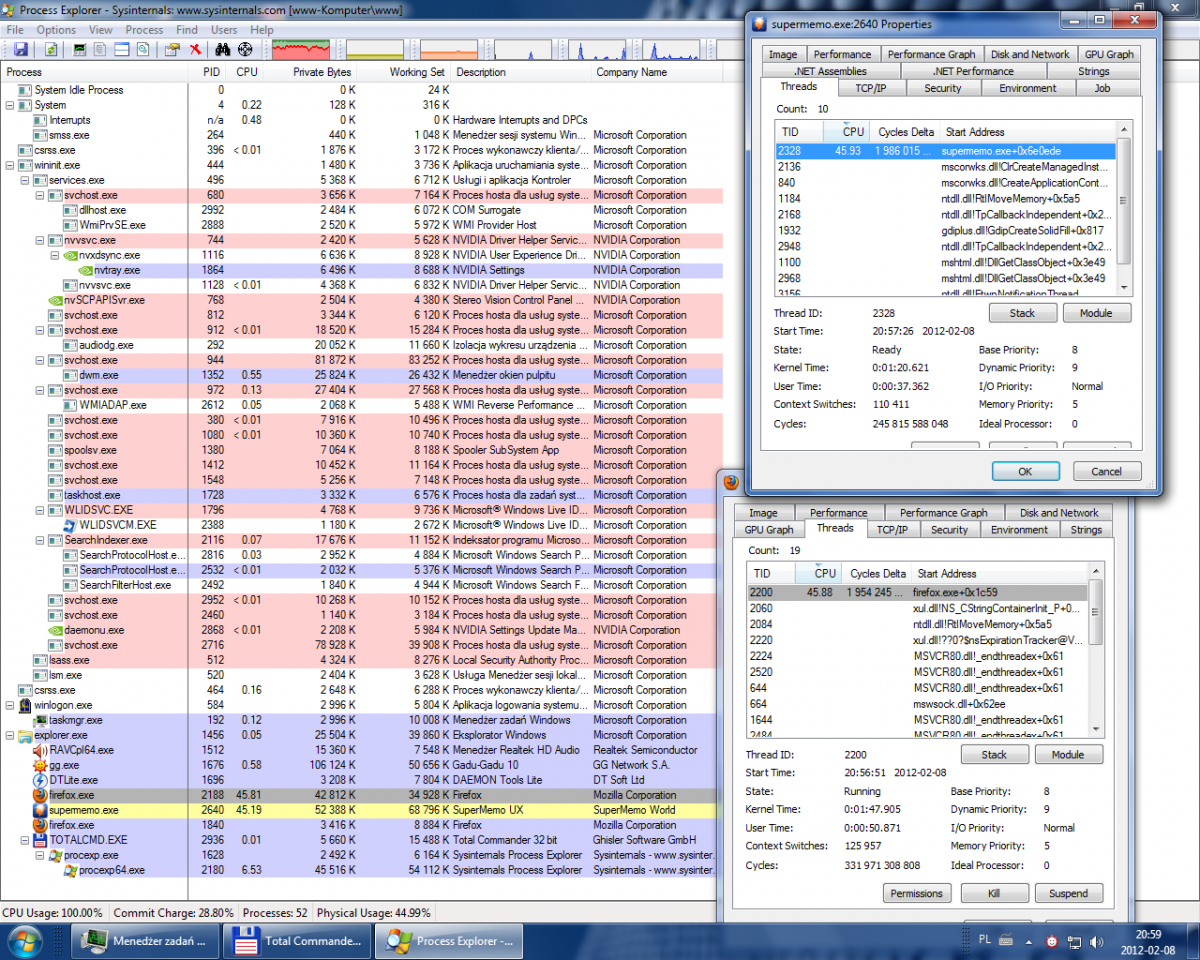
Task: Open the Strings tab in firefox Properties window
Action: click(x=1086, y=530)
